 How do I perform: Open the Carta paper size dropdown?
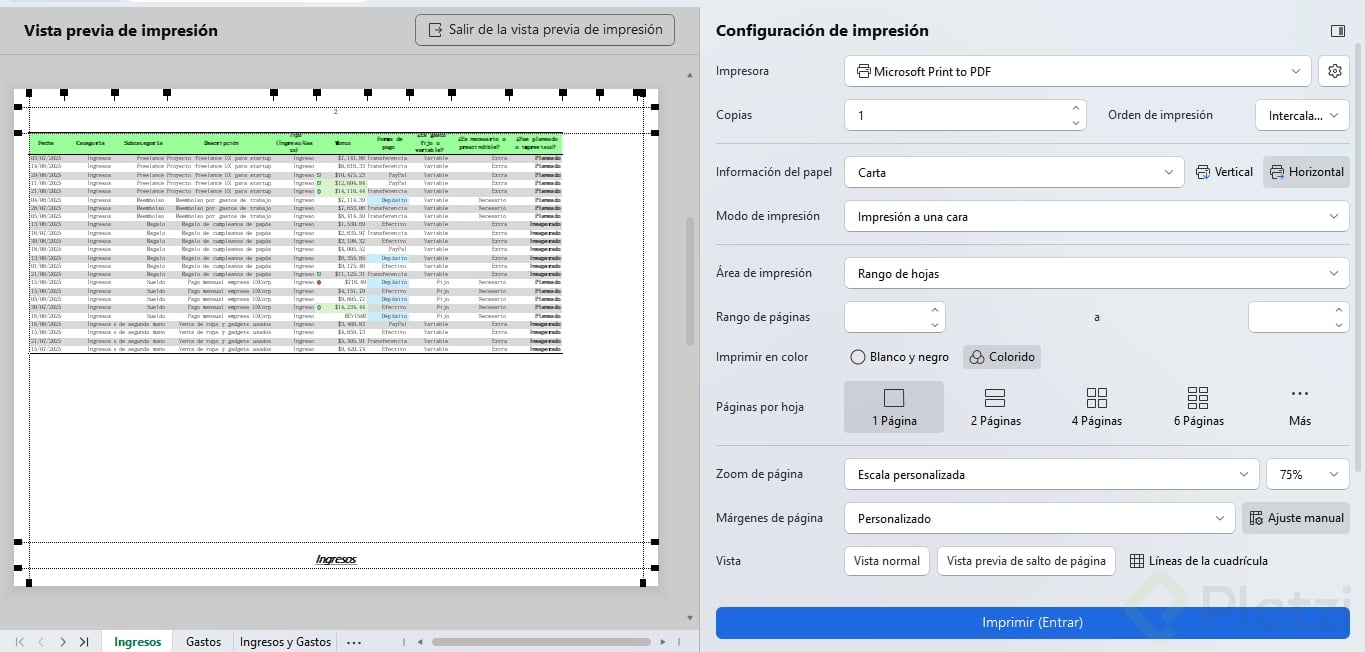[1014, 172]
